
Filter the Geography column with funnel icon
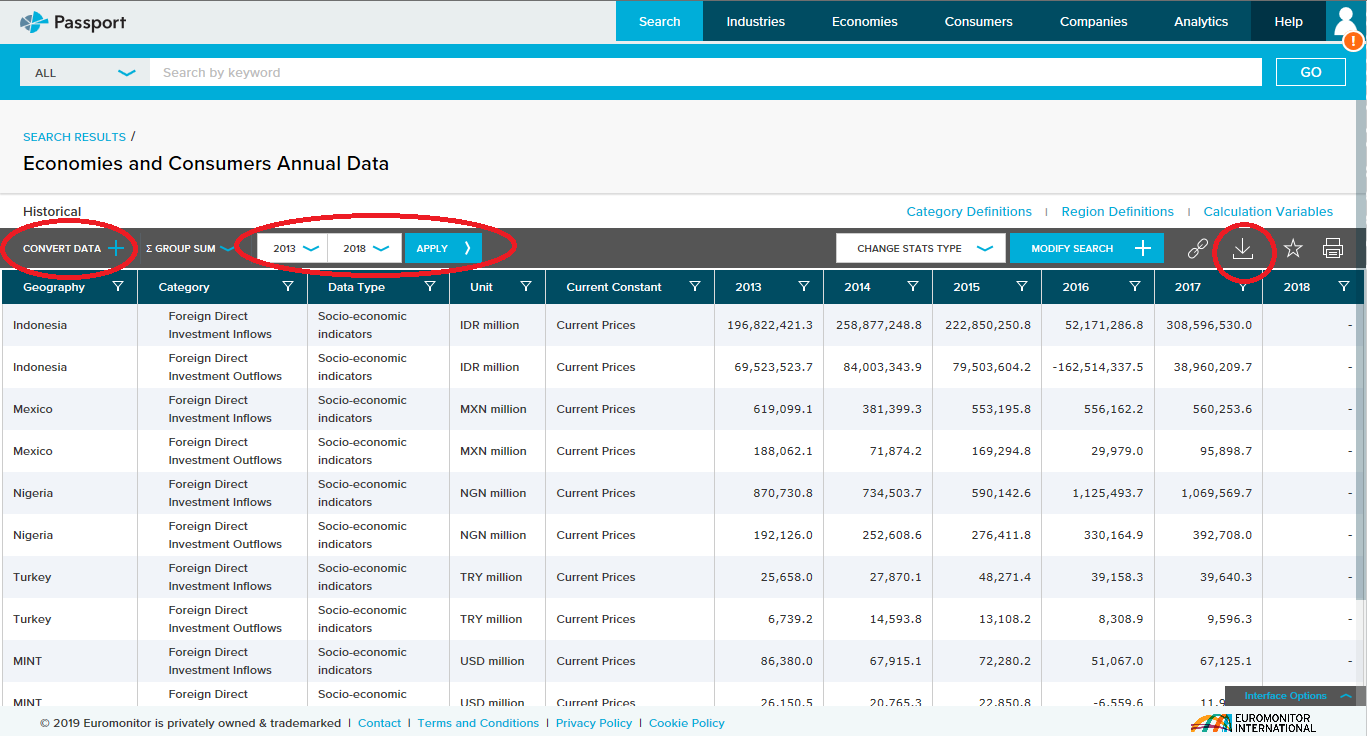pos(119,287)
